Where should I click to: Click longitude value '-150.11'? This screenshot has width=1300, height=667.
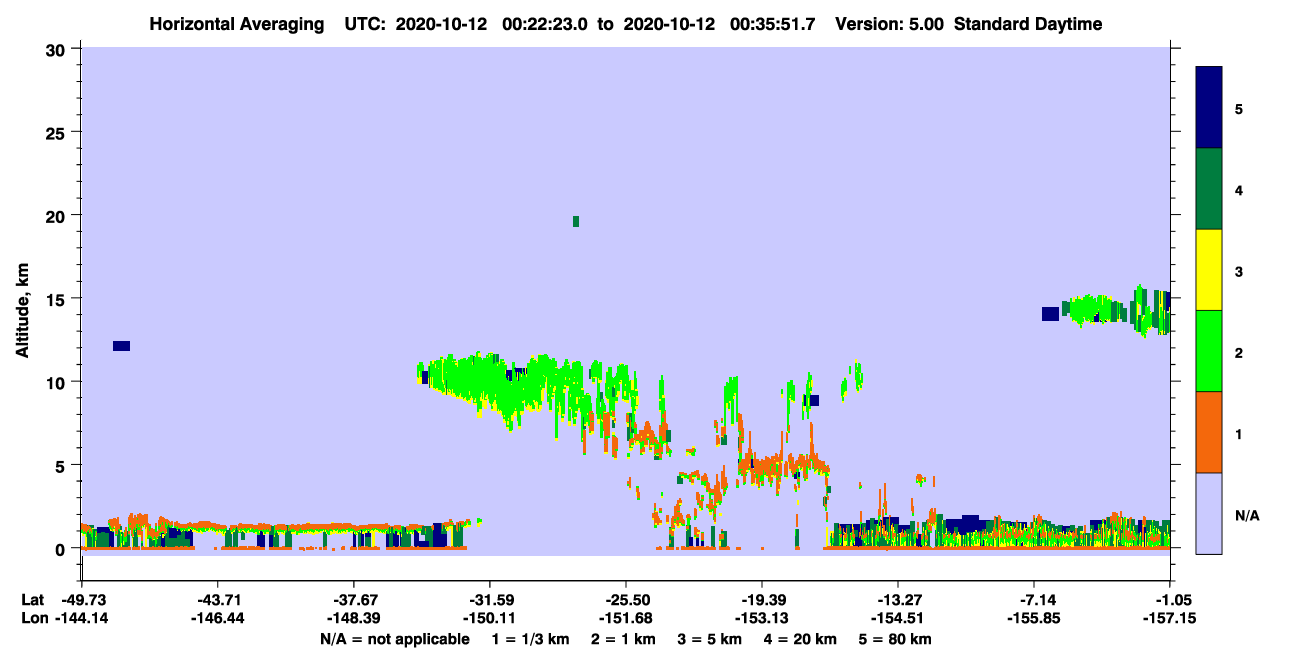[x=490, y=618]
